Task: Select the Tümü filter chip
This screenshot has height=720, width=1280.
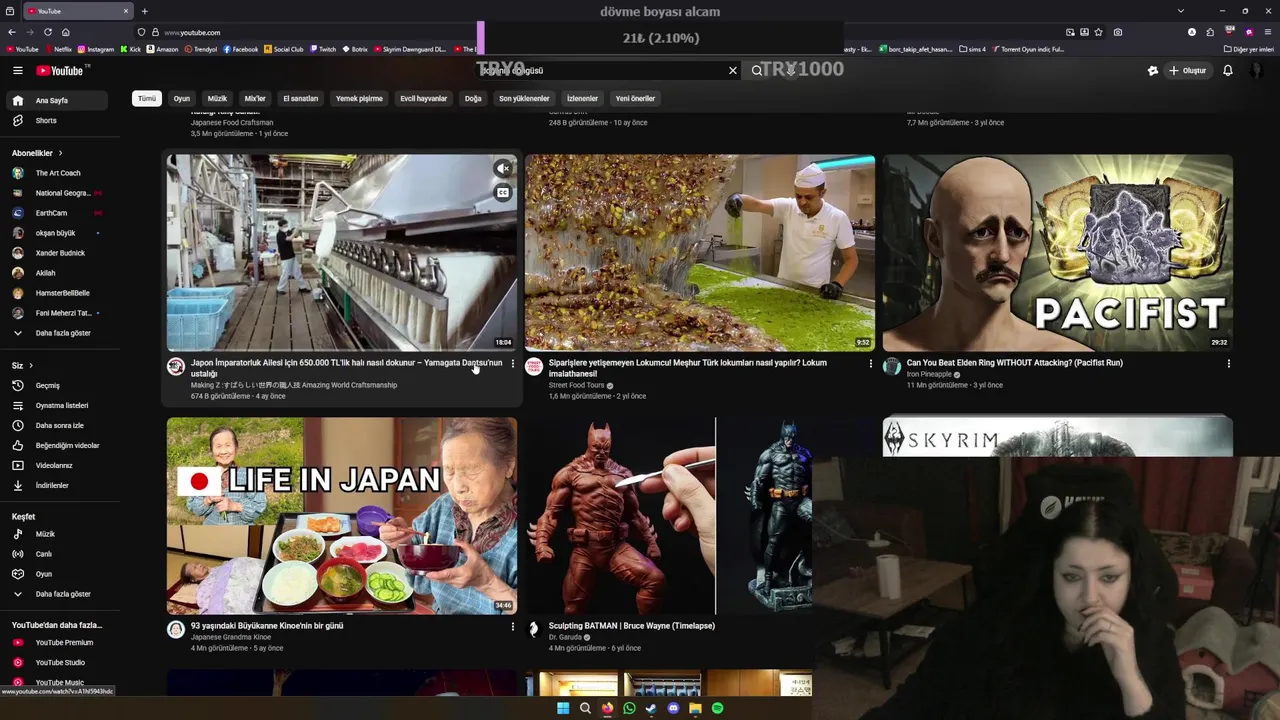Action: coord(147,98)
